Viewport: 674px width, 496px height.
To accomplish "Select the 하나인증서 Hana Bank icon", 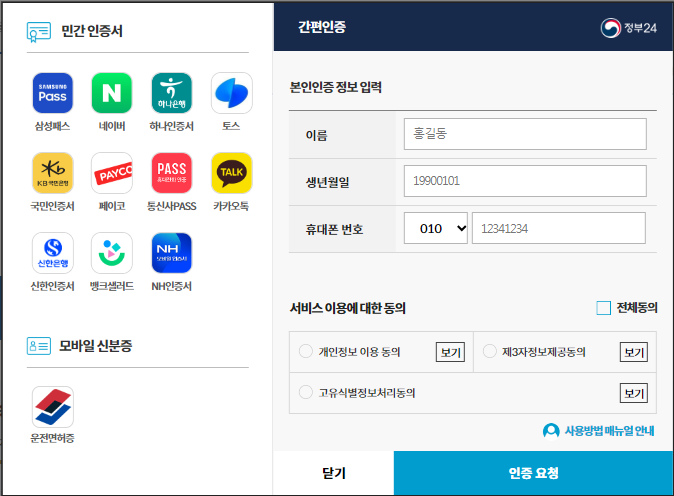I will point(172,93).
